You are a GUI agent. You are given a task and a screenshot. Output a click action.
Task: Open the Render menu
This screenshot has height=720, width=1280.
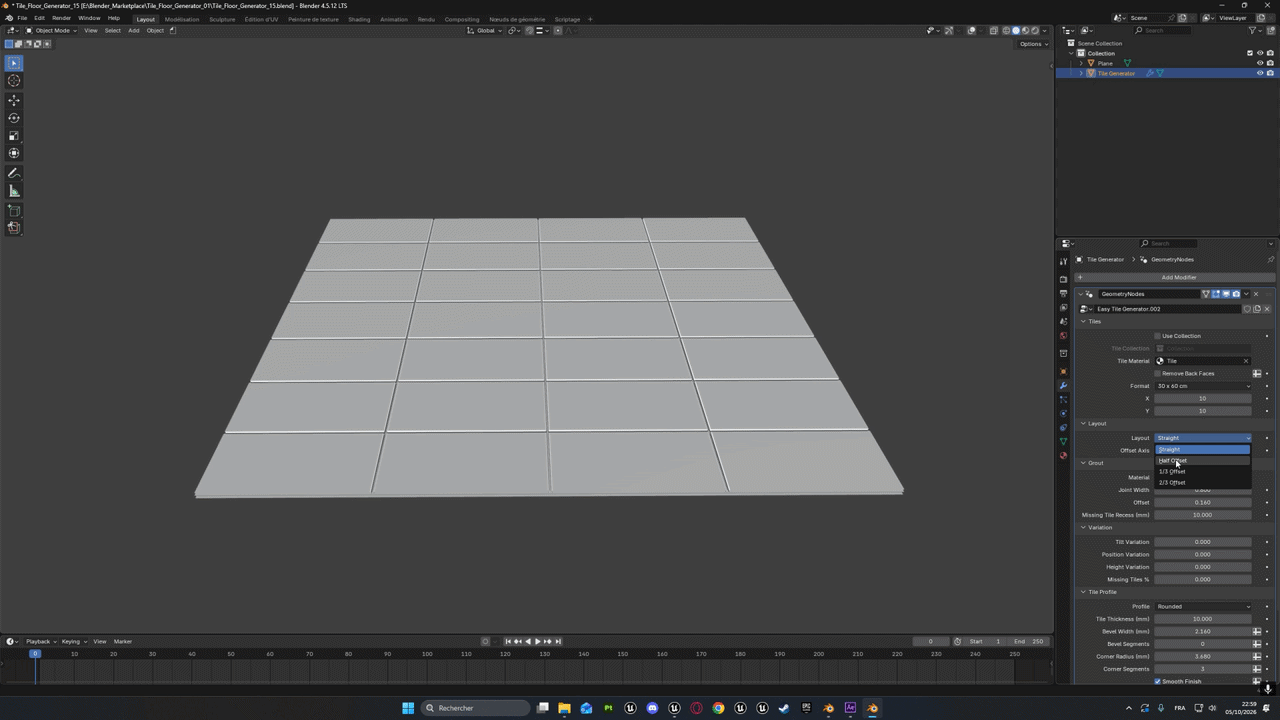tap(61, 18)
